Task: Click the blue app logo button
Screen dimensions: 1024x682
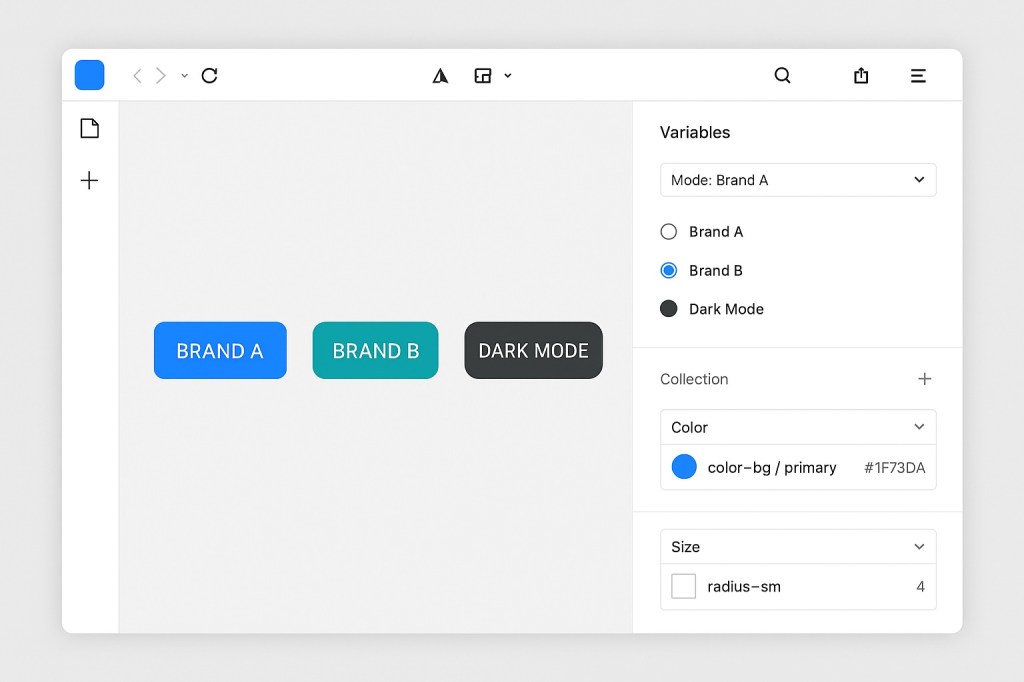Action: 89,75
